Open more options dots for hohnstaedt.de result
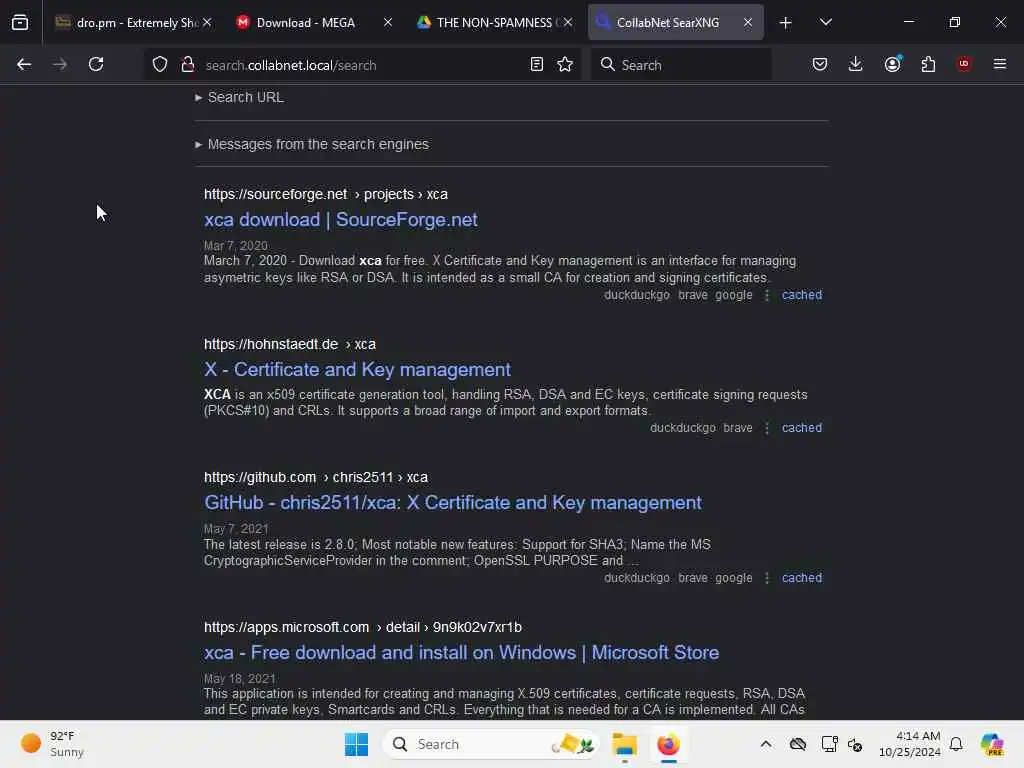Screen dimensions: 1024x768 click(767, 428)
